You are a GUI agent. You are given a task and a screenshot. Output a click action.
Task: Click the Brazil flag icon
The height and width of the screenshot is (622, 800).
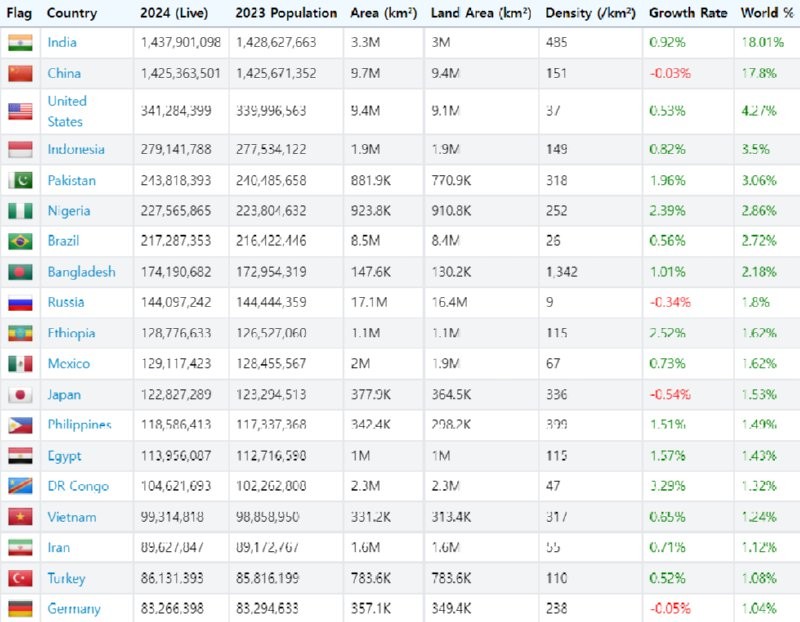[20, 241]
